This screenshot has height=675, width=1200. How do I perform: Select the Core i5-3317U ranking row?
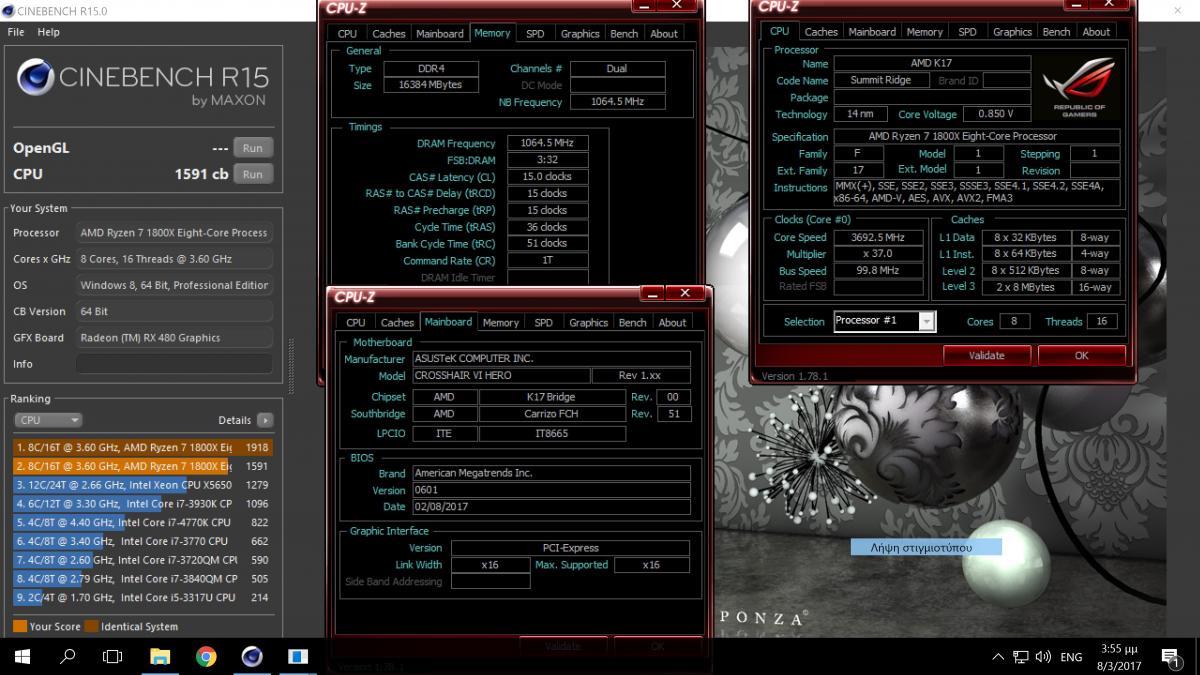coord(143,597)
